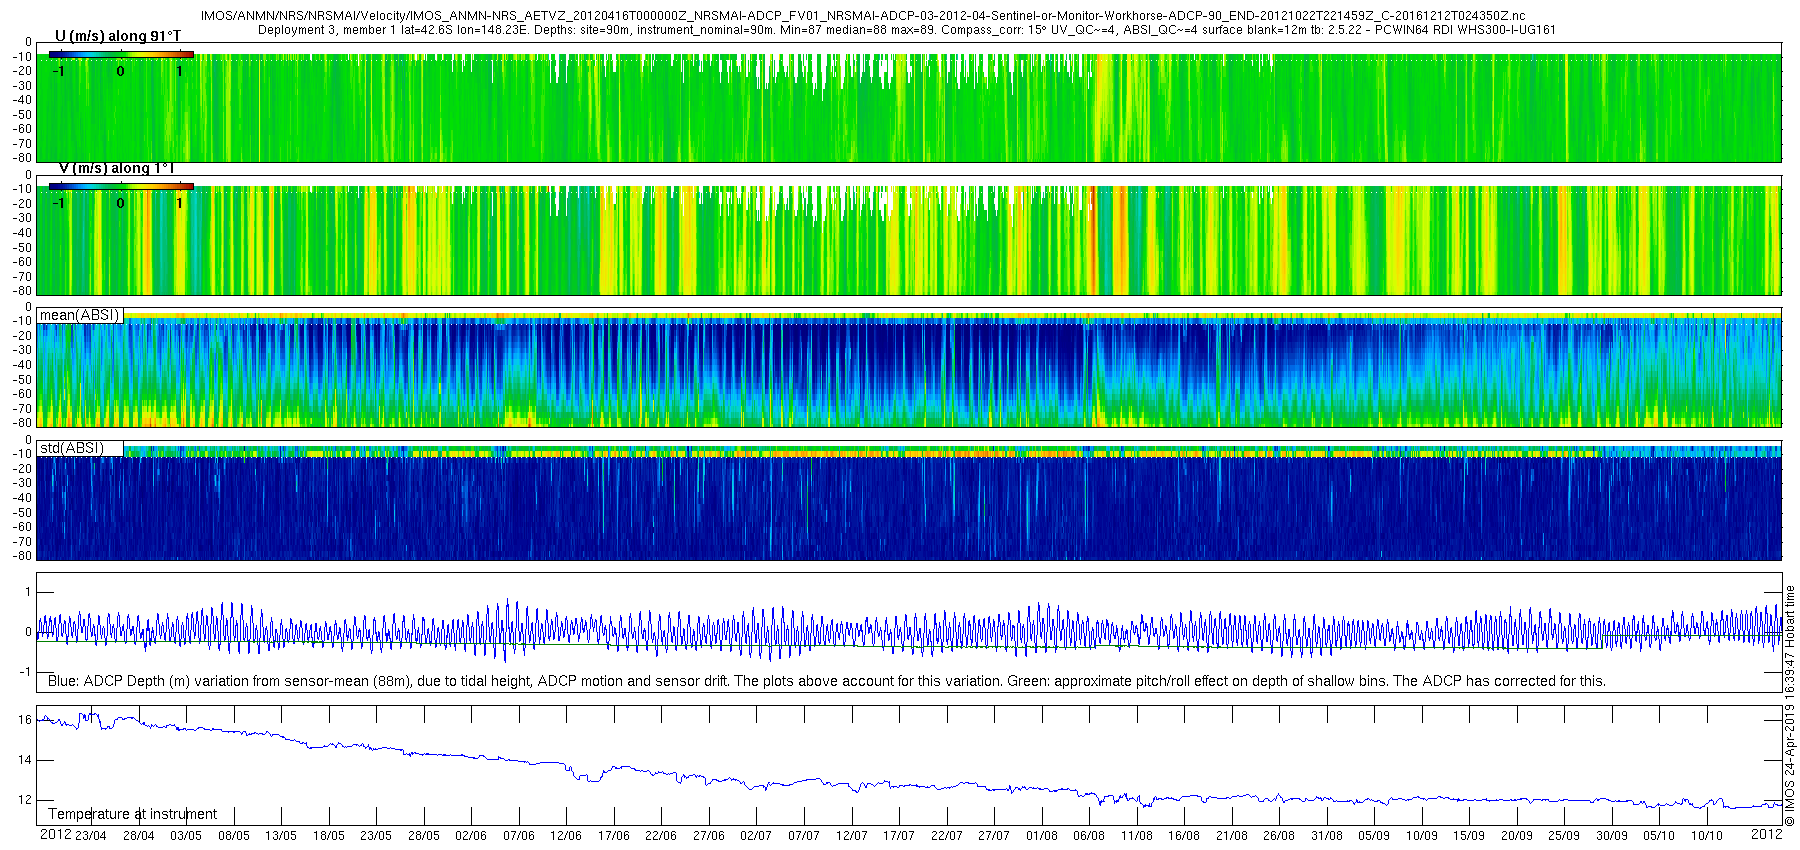The height and width of the screenshot is (850, 1800).
Task: Click the 22/06 date tick label
Action: (661, 836)
